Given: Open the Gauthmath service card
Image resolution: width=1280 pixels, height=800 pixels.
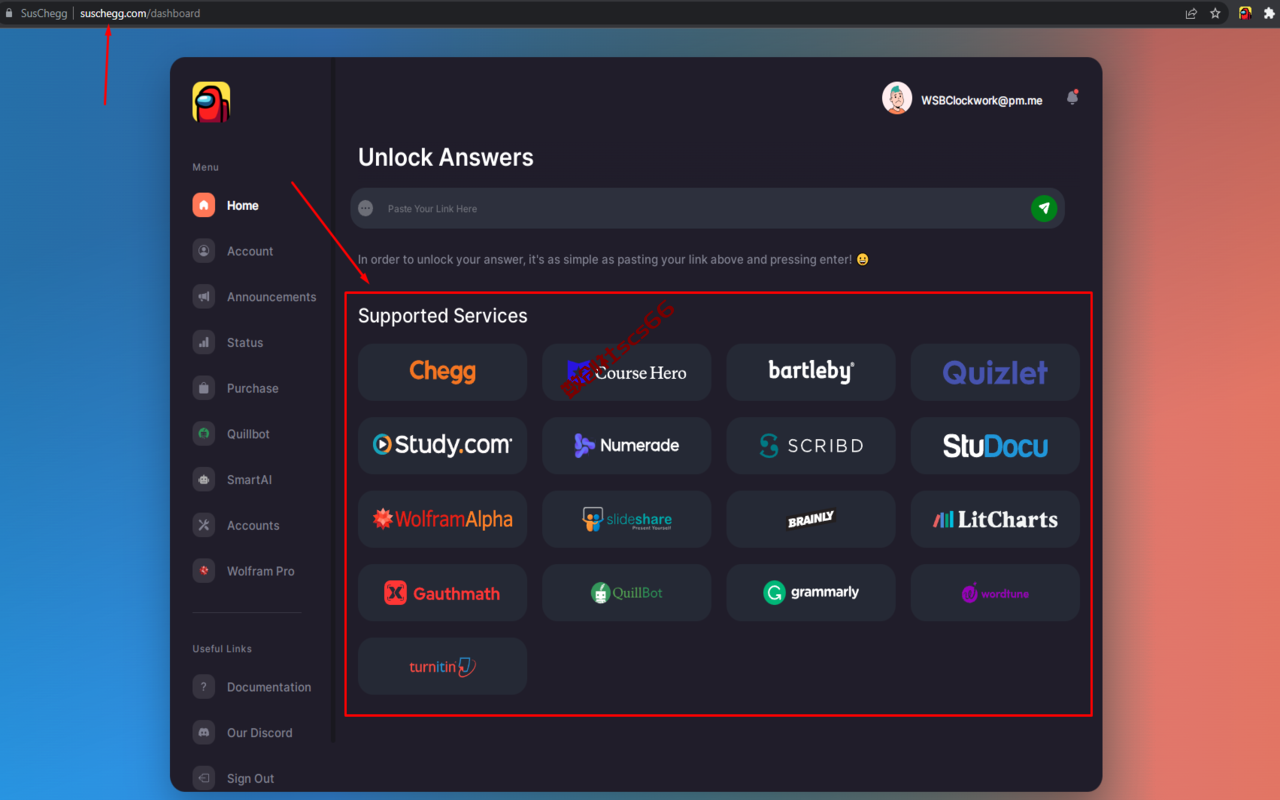Looking at the screenshot, I should (442, 593).
